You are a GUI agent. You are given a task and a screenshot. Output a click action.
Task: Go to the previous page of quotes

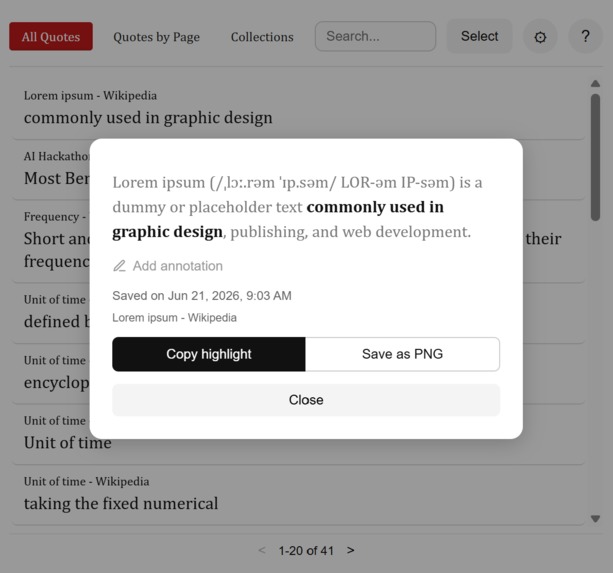(262, 550)
